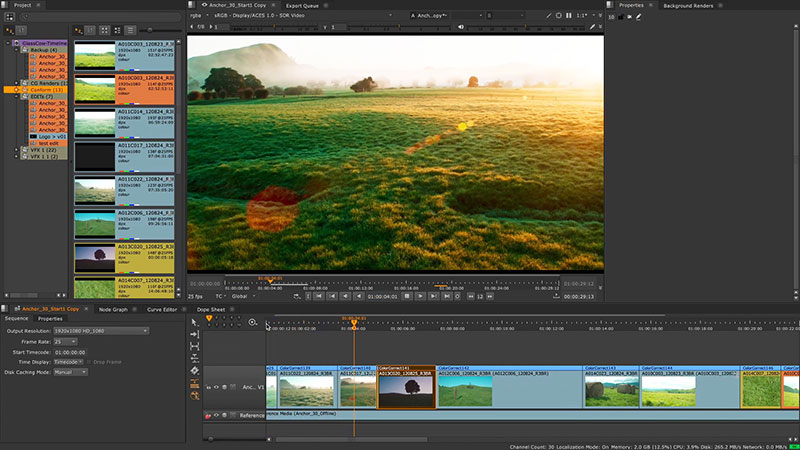This screenshot has height=450, width=800.
Task: Select the Properties sub-tab beside Sequence
Action: 50,318
